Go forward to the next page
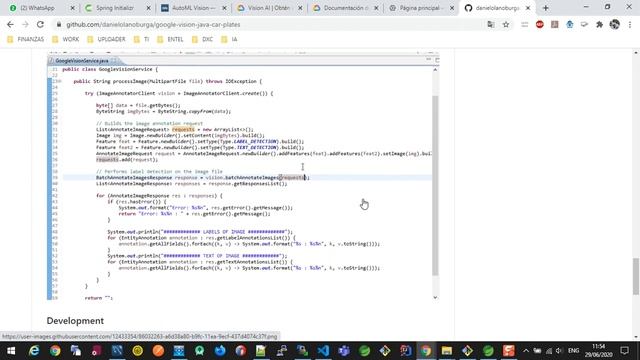This screenshot has height=360, width=640. click(25, 24)
